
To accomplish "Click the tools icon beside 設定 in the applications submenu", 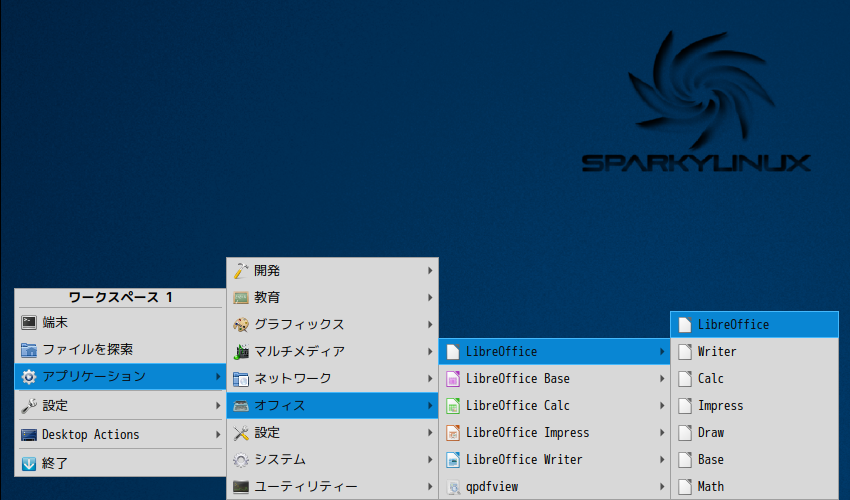I will 241,433.
